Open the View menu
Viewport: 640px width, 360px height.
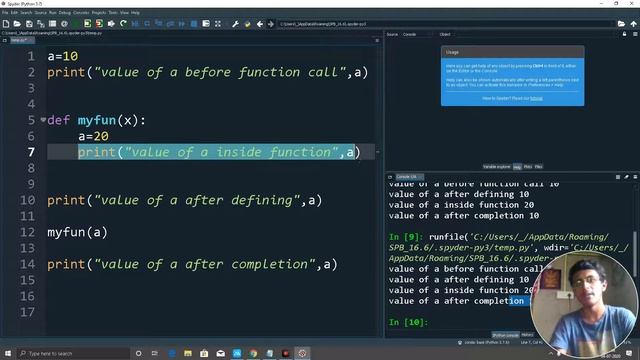pos(124,13)
